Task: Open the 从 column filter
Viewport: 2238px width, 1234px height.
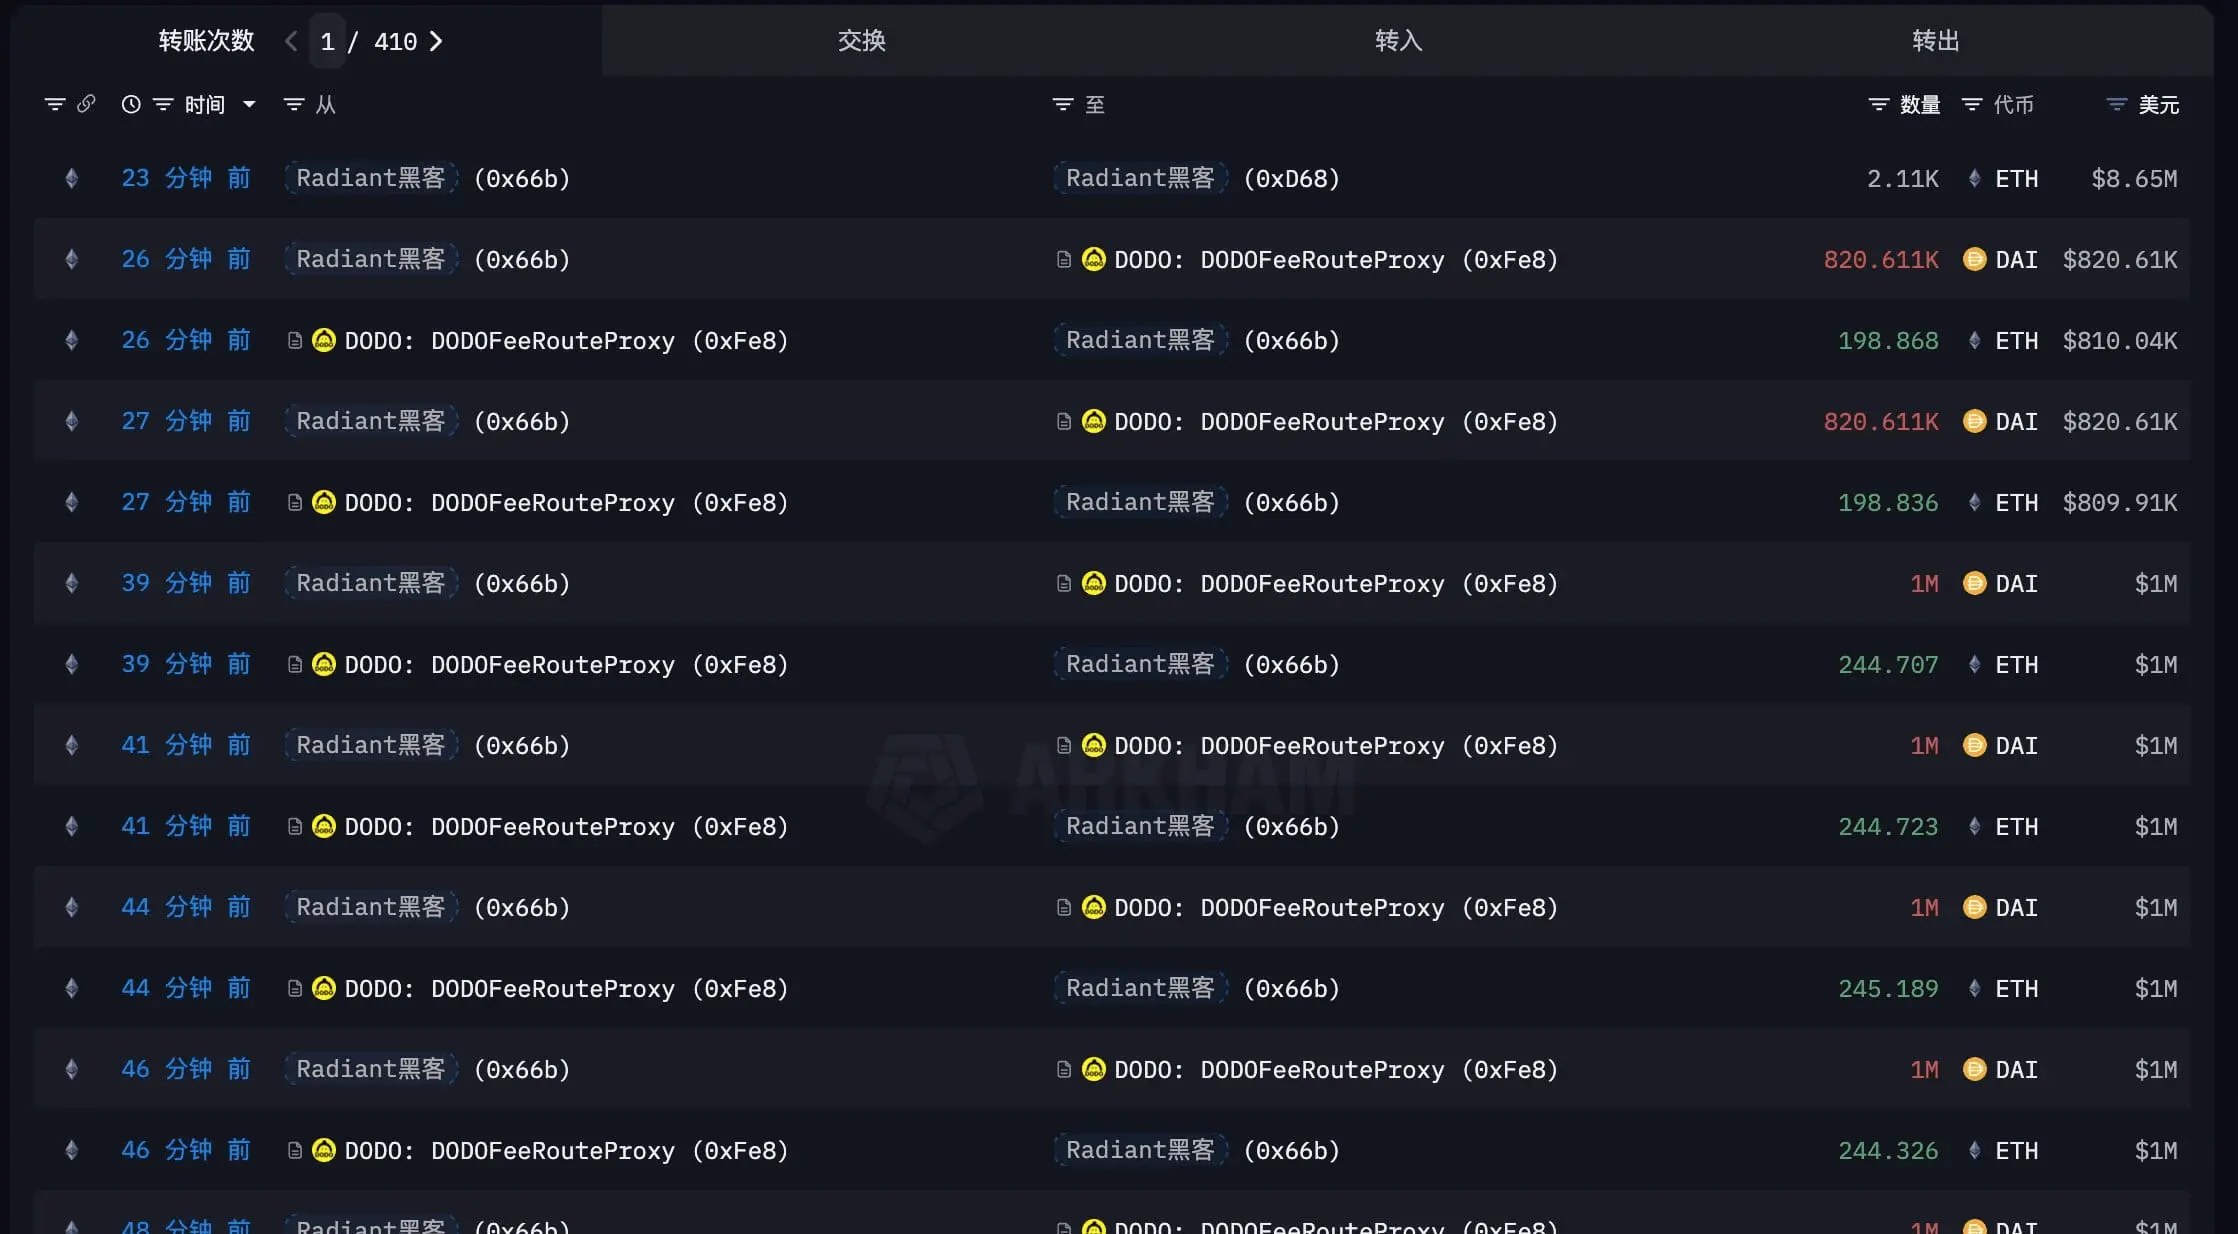Action: (x=294, y=104)
